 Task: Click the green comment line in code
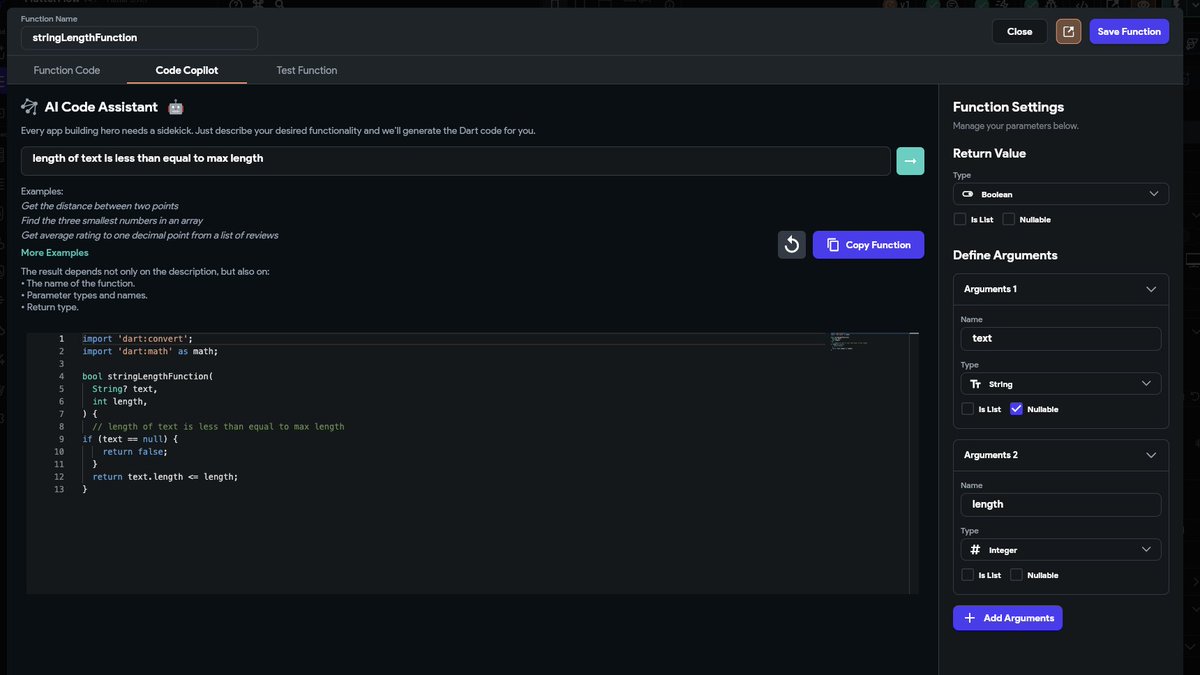218,426
